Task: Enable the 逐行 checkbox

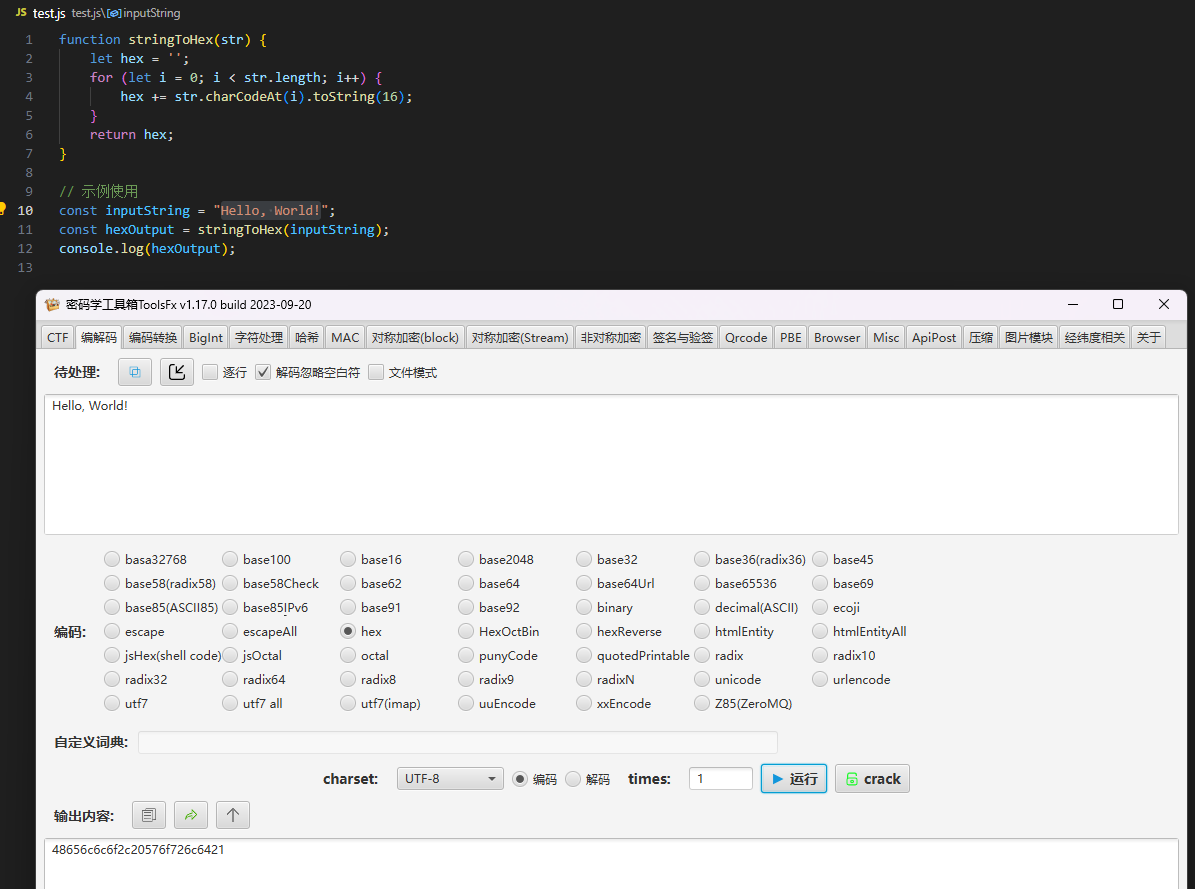Action: 210,372
